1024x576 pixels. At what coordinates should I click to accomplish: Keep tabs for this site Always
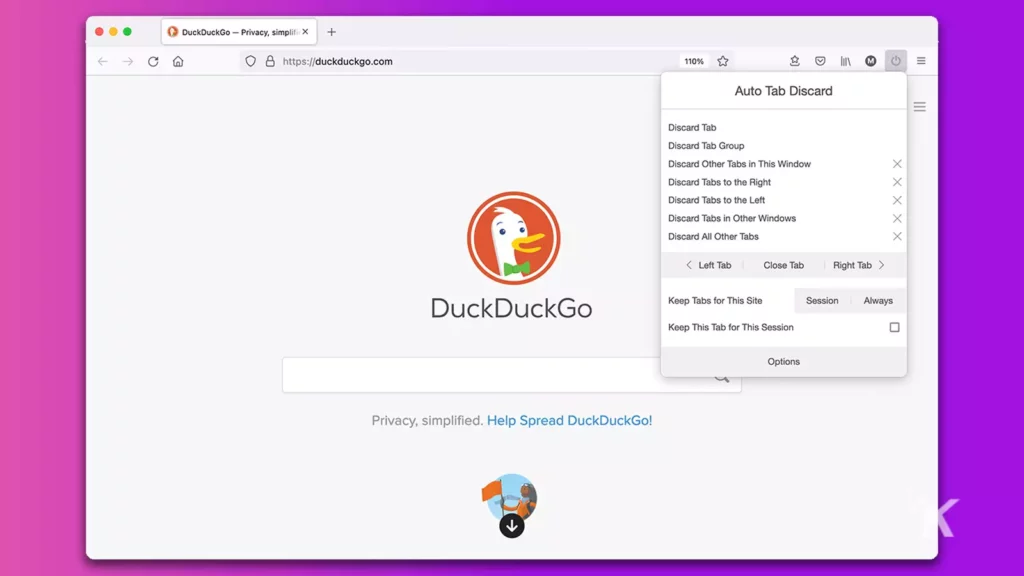pos(878,300)
